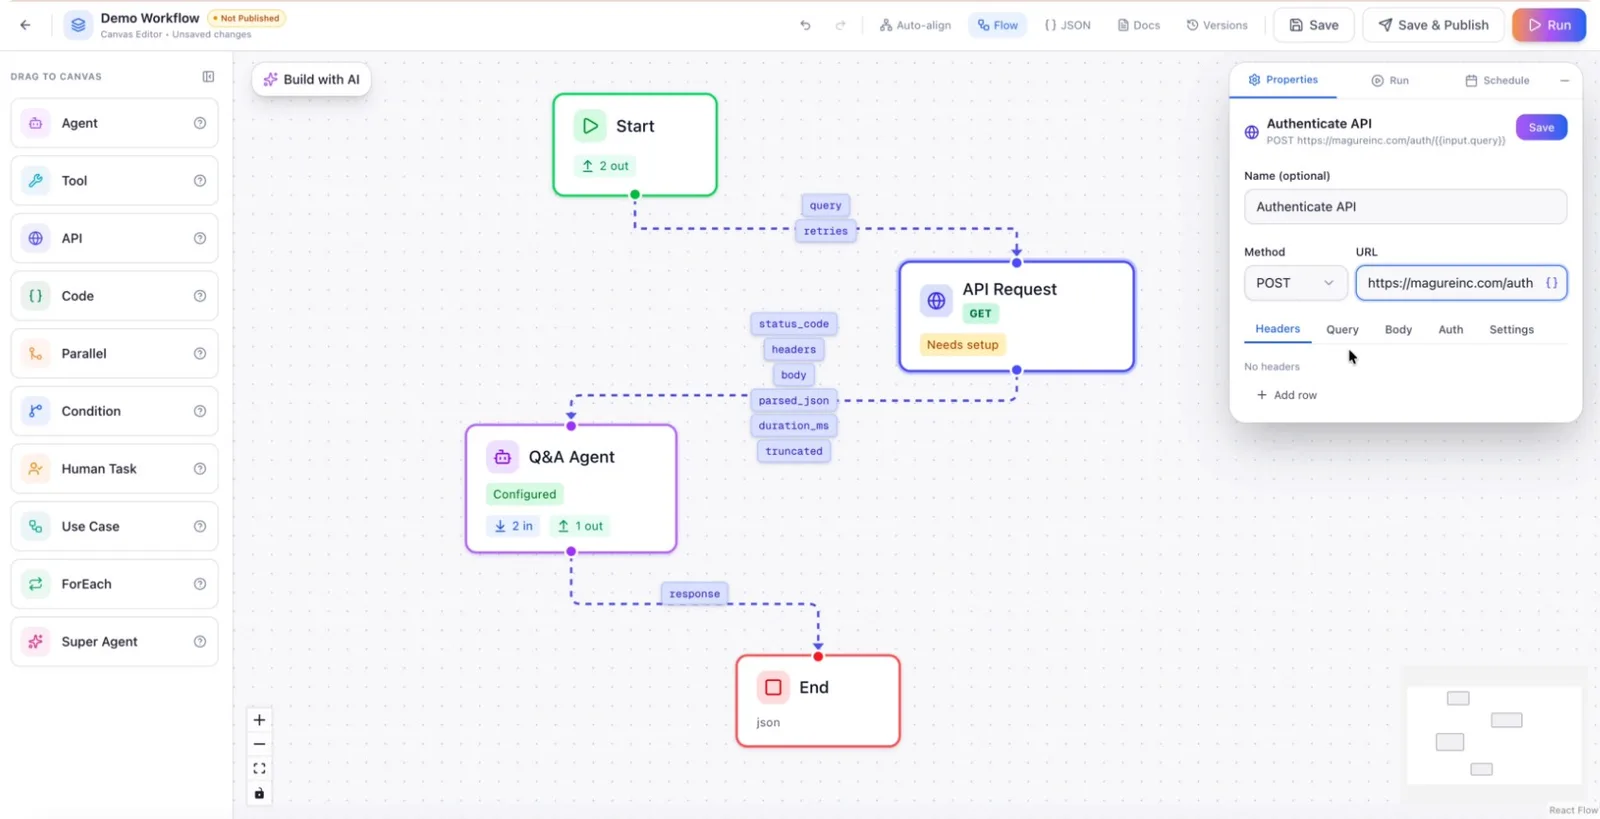Click the Save & Publish button
This screenshot has height=819, width=1600.
[1433, 25]
